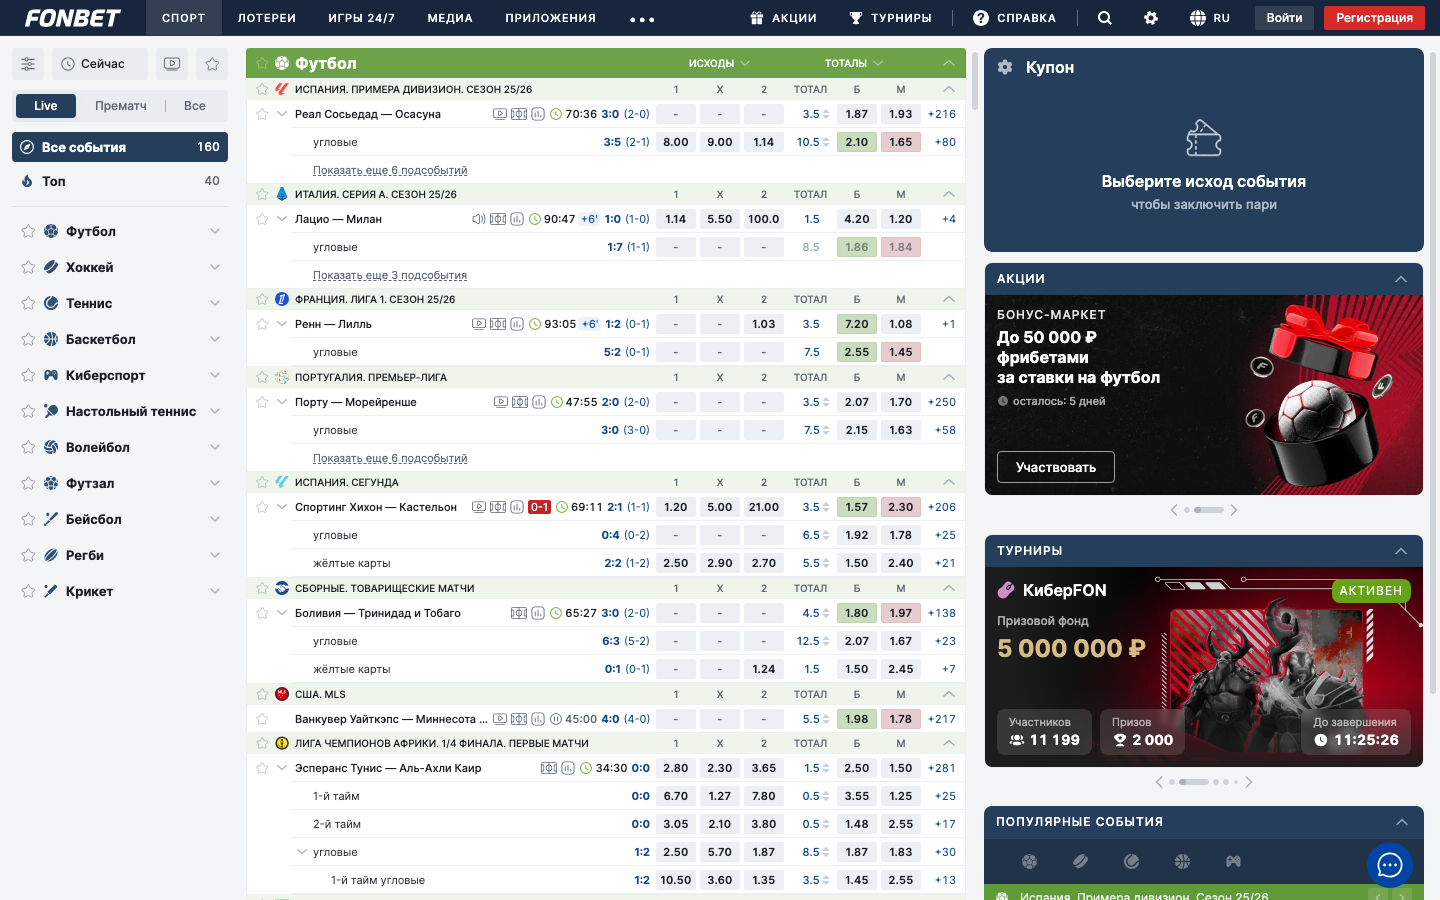The width and height of the screenshot is (1440, 900).
Task: Click the filter sliders icon in sidebar
Action: coord(28,64)
